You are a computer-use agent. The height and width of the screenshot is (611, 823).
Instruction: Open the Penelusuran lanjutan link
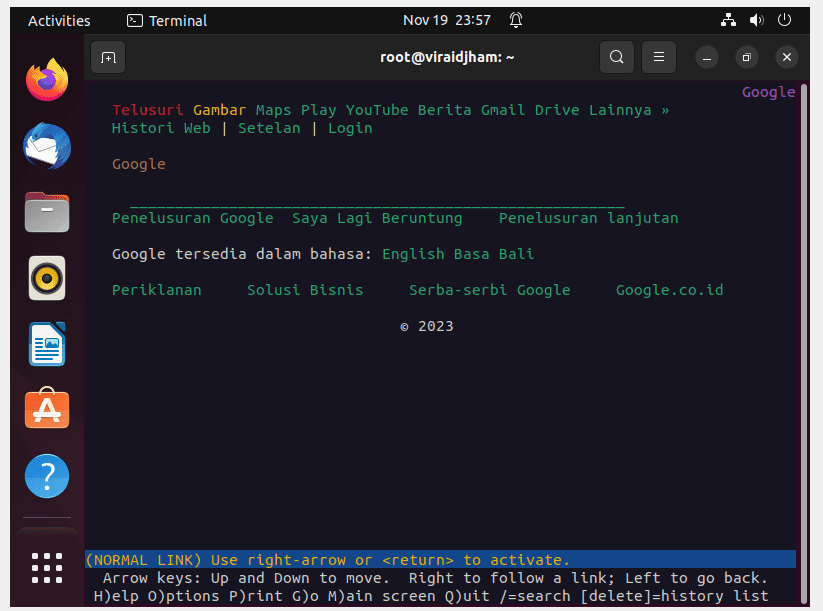(x=588, y=218)
